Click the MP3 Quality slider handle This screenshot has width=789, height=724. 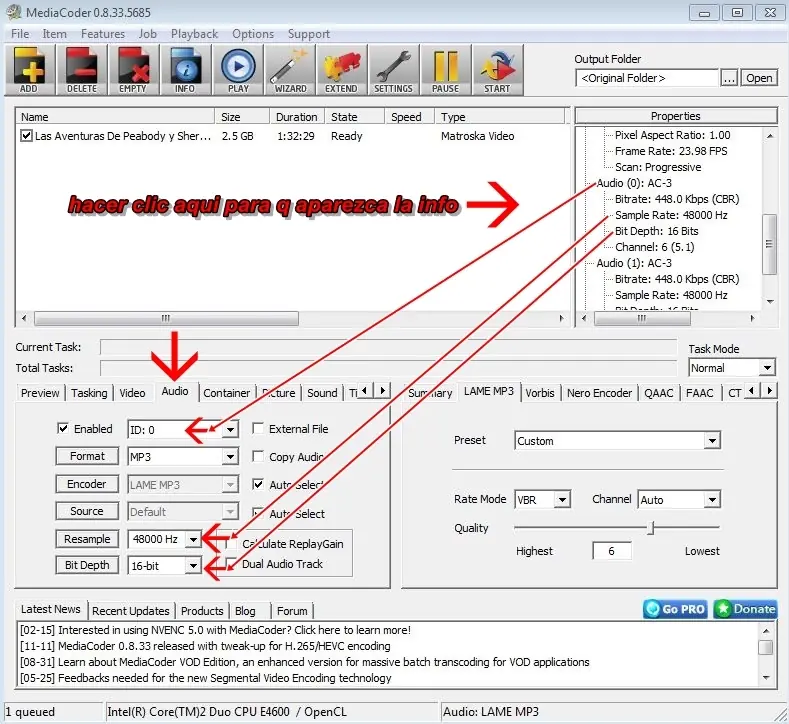tap(651, 528)
